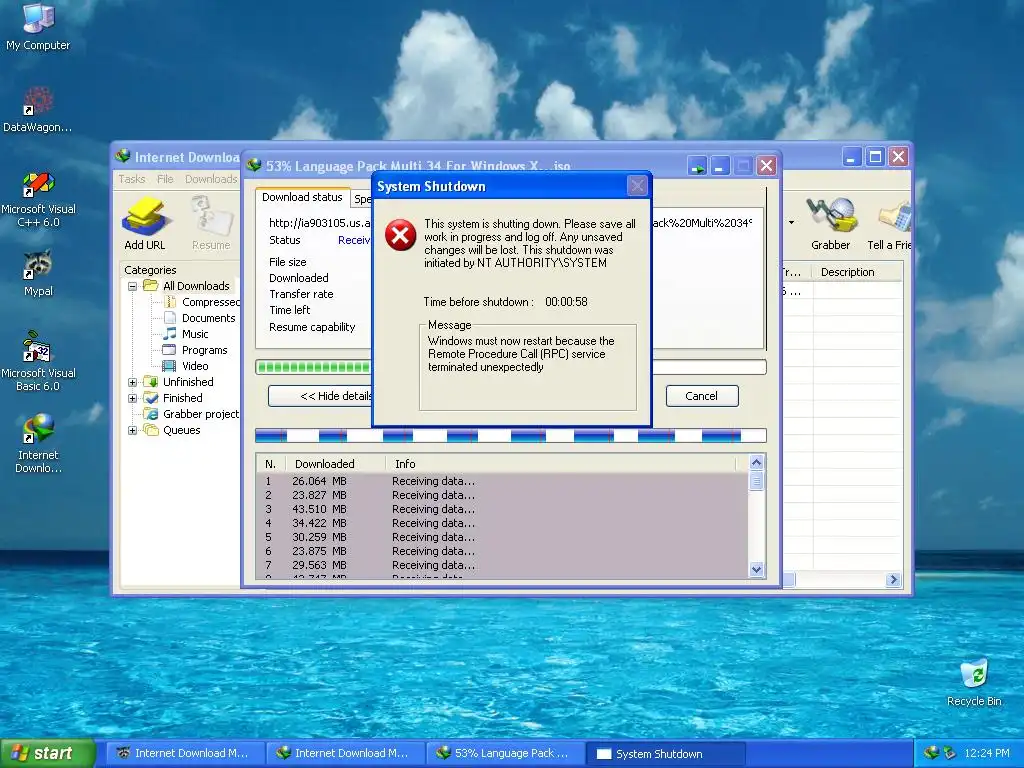1024x768 pixels.
Task: Open the Recycle Bin
Action: click(x=974, y=682)
